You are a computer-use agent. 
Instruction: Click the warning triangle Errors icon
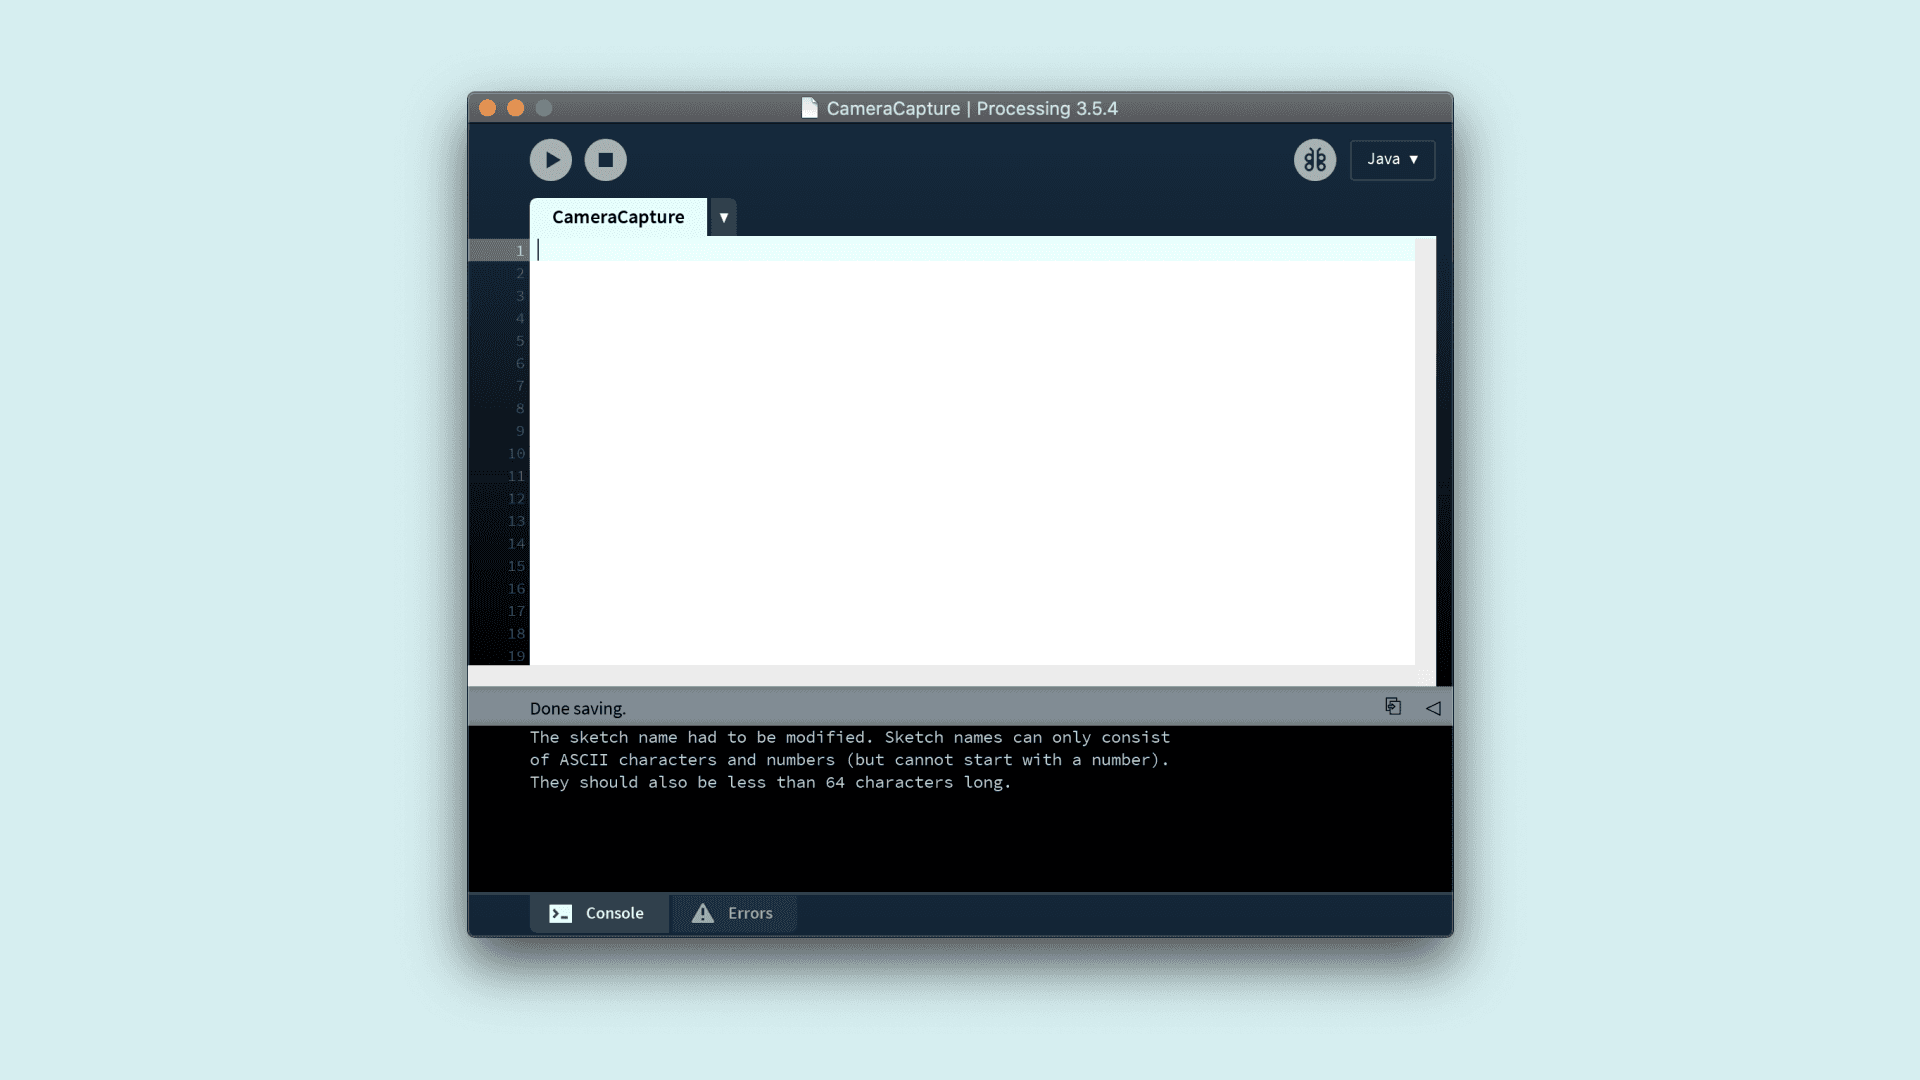(703, 913)
